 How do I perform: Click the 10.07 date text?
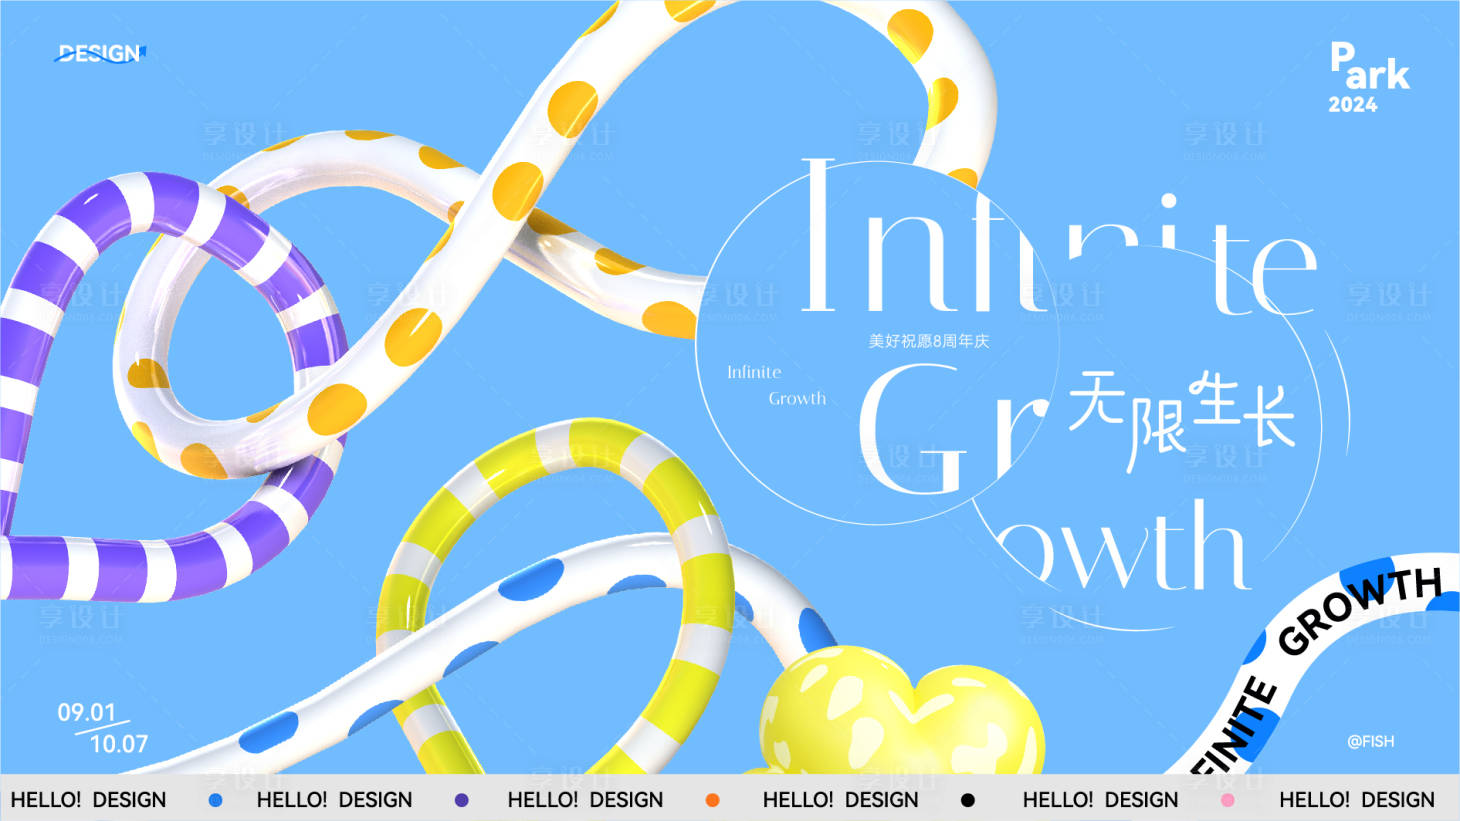pos(118,743)
